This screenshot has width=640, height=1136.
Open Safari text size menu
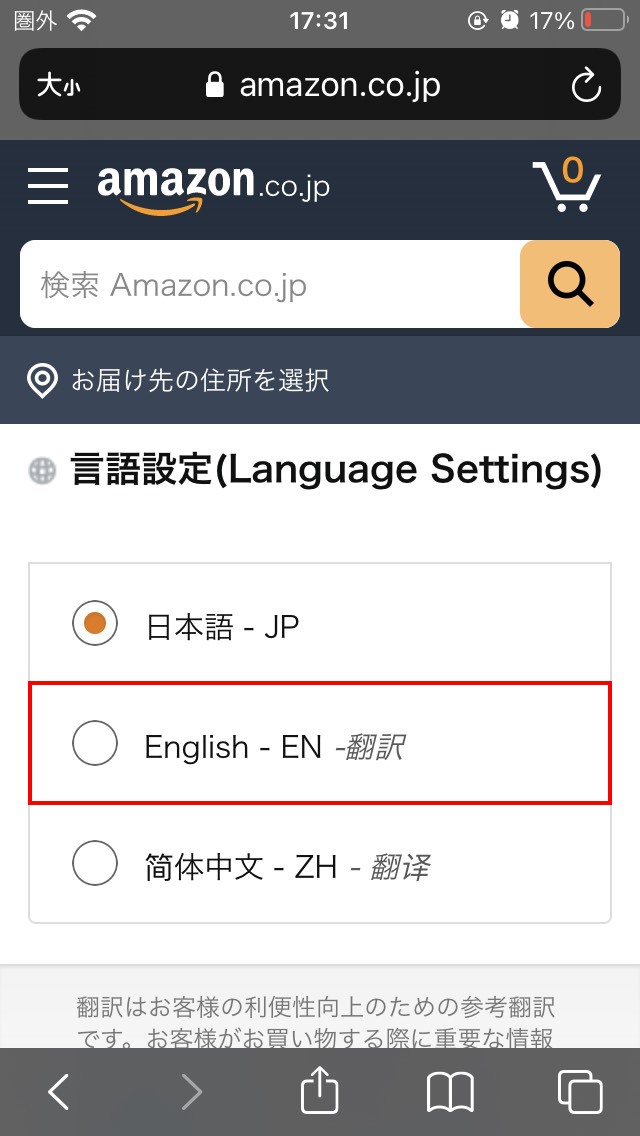(x=58, y=86)
